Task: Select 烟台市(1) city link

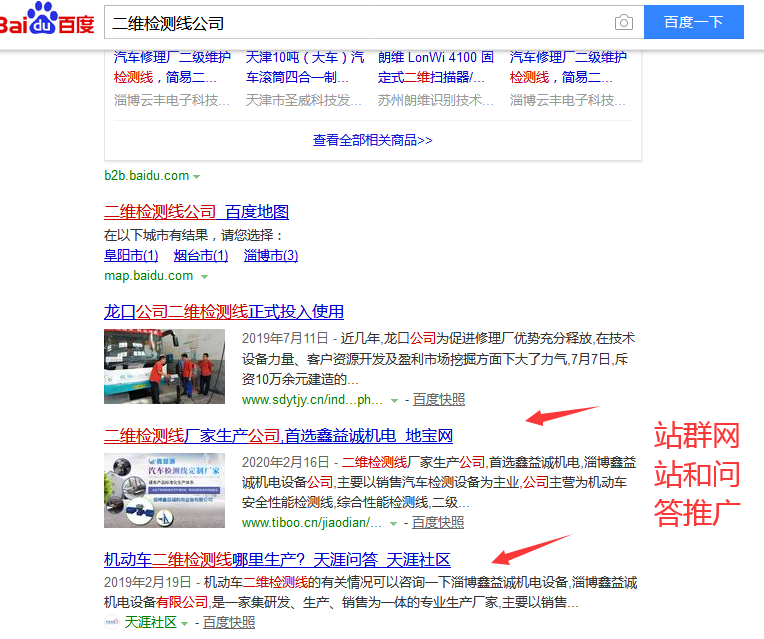Action: click(201, 255)
